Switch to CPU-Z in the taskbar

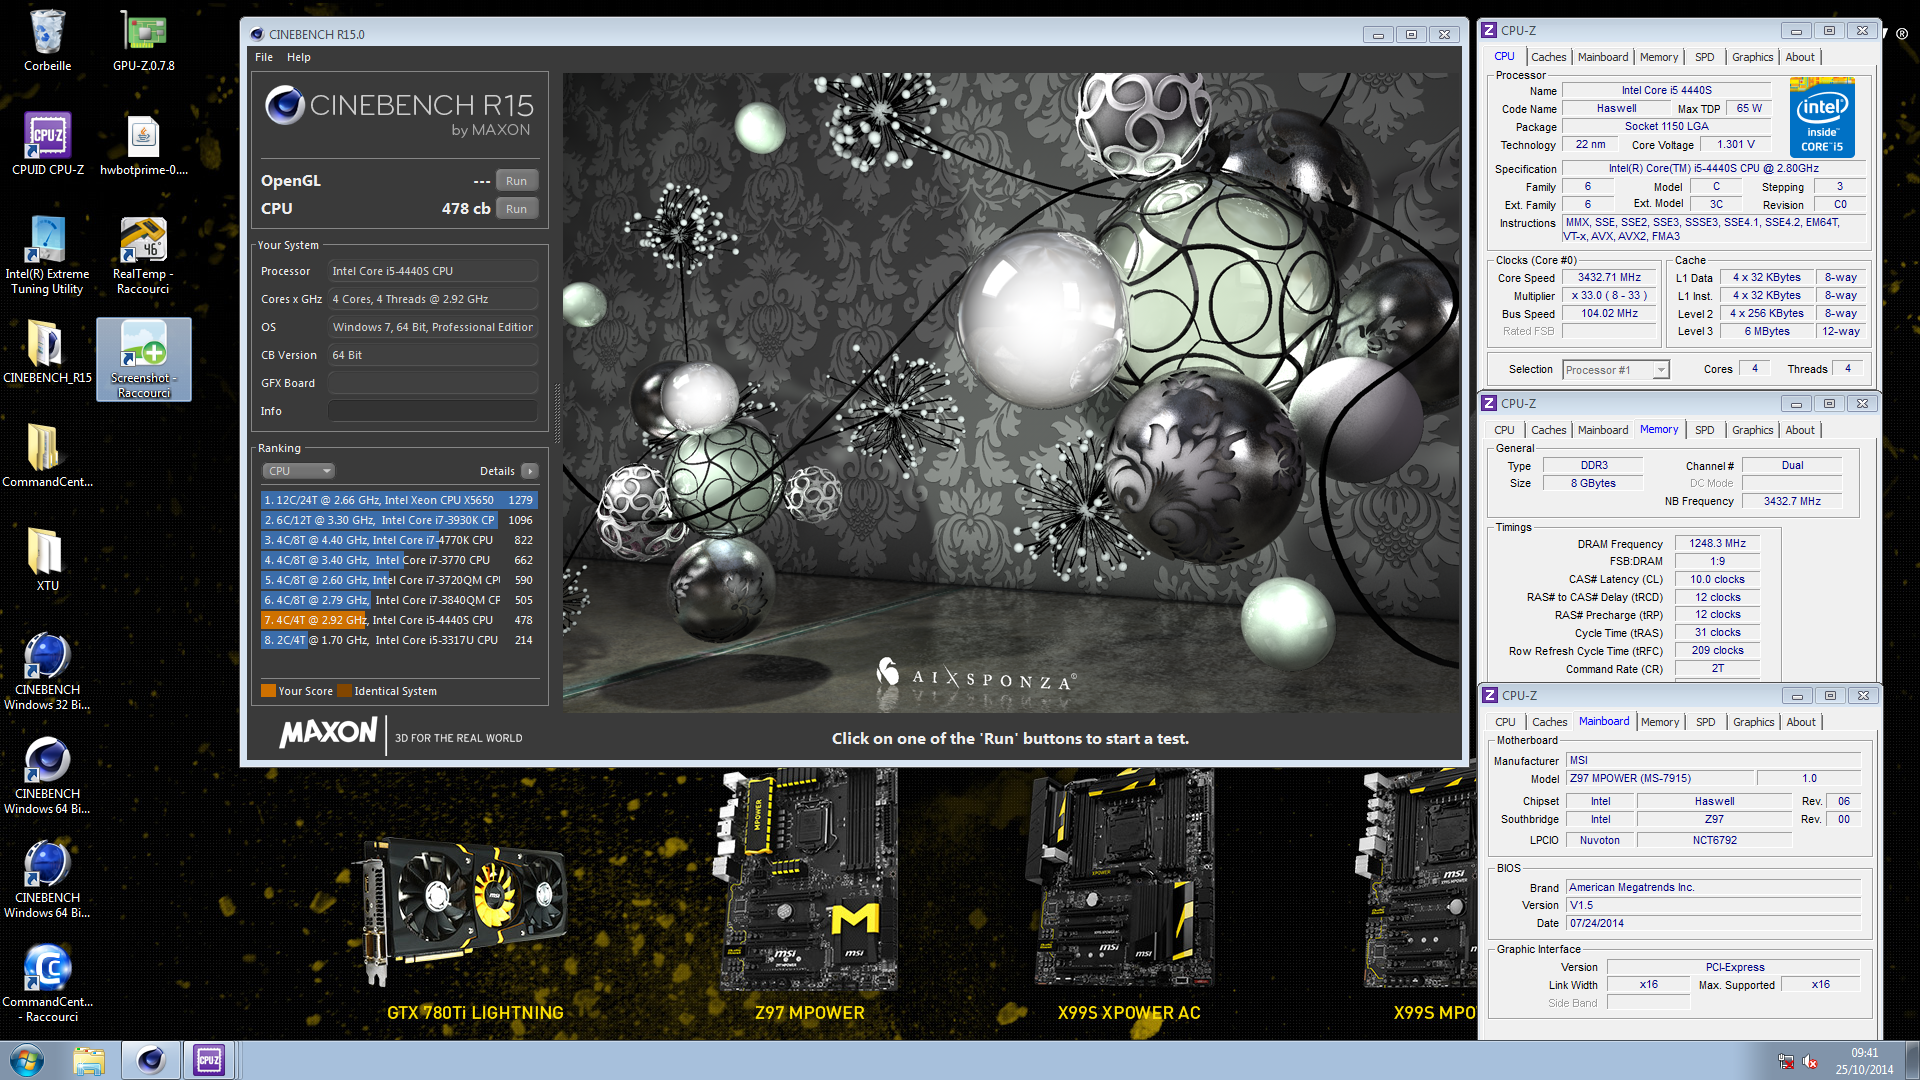click(x=209, y=1060)
